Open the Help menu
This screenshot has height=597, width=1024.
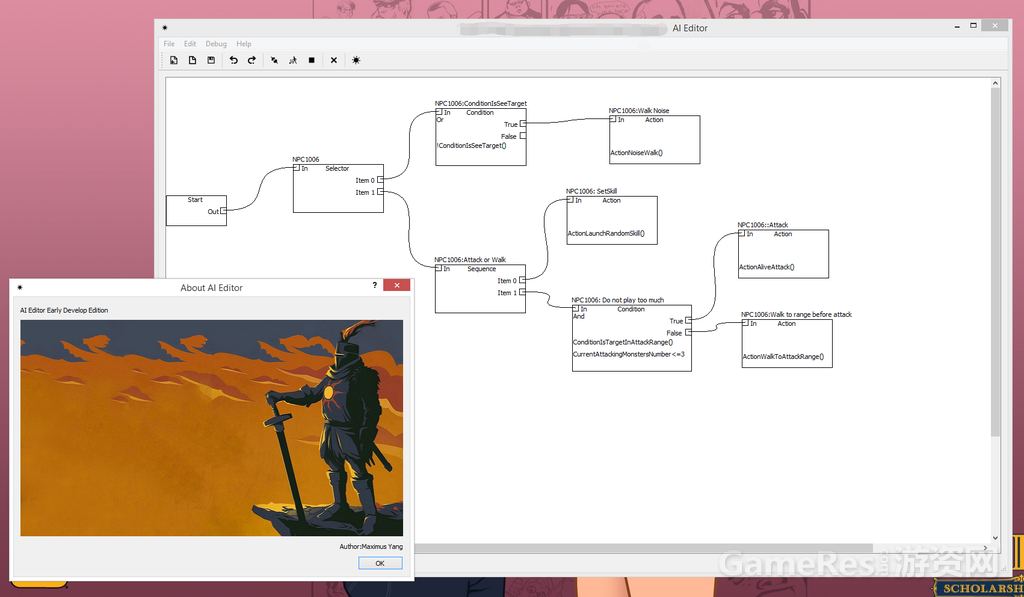click(244, 44)
